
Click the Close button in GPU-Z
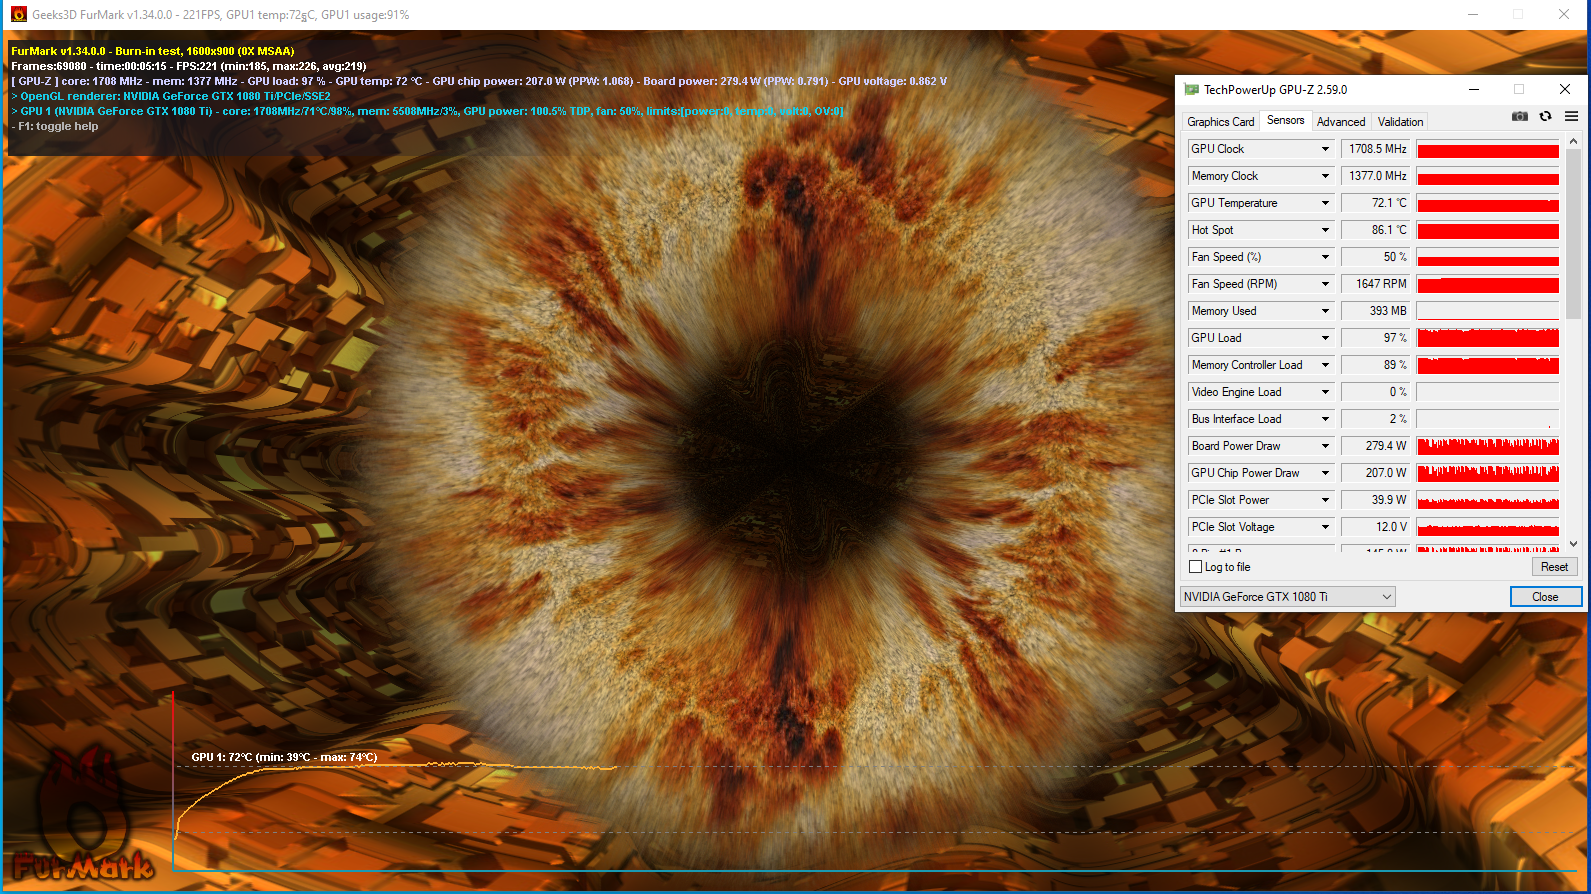click(x=1545, y=597)
